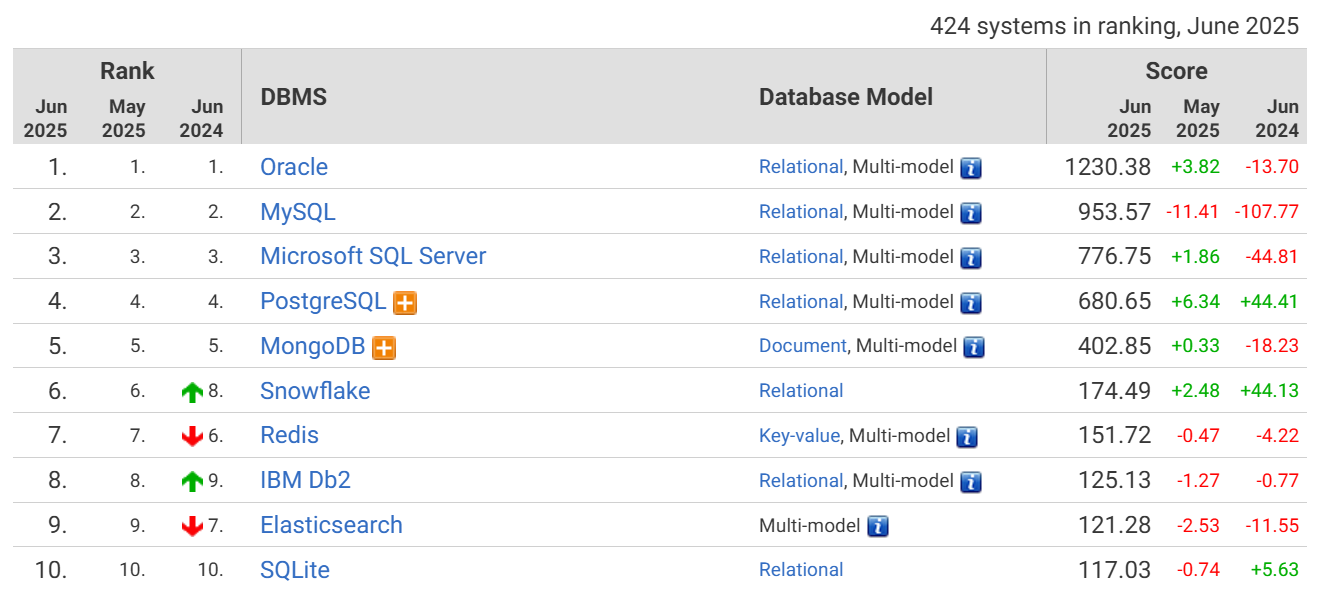
Task: Click orange plus icon next to PostgreSQL
Action: pos(405,303)
